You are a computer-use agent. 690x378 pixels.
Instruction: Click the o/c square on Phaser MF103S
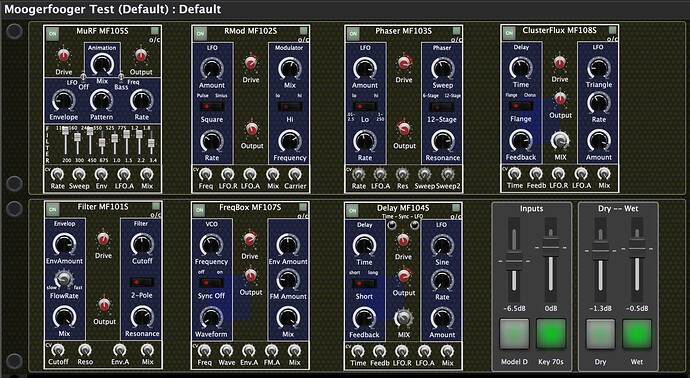(x=456, y=31)
